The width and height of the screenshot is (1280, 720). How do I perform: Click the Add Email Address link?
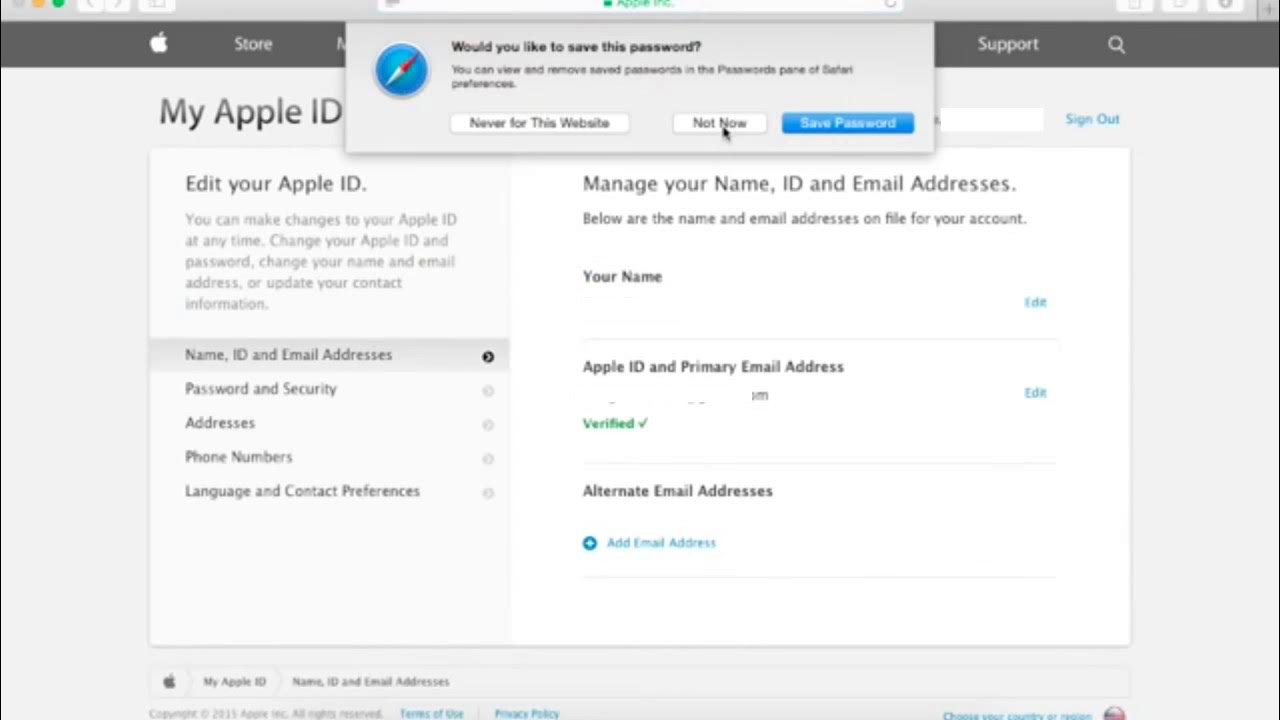661,543
